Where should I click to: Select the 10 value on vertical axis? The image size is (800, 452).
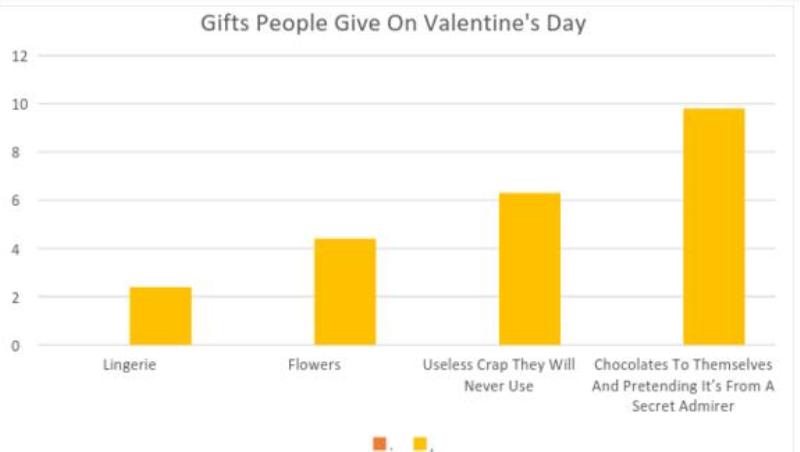tap(19, 104)
